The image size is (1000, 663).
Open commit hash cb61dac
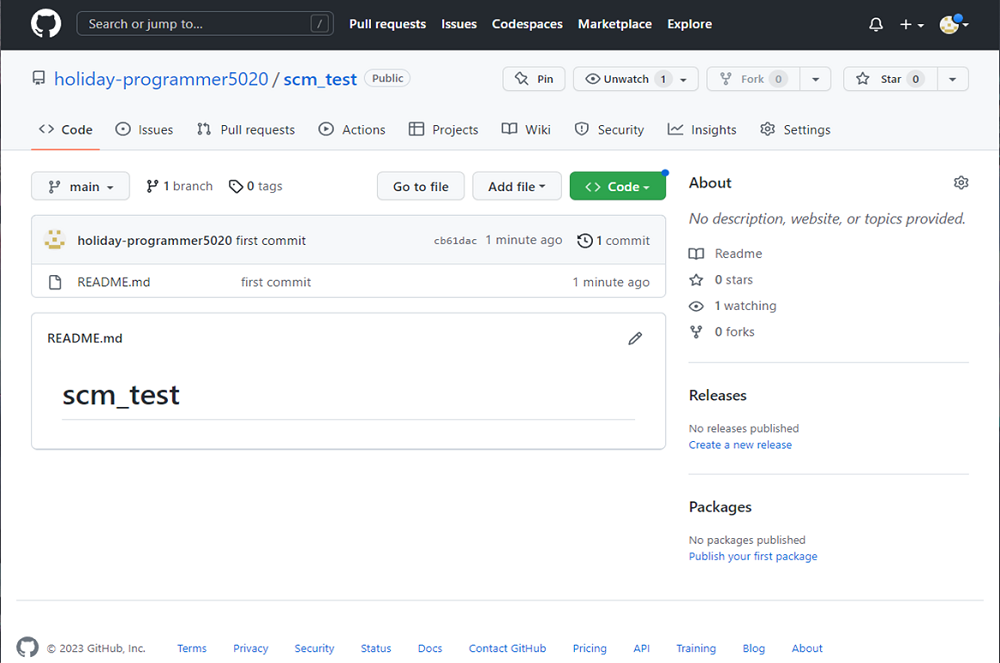(x=455, y=241)
